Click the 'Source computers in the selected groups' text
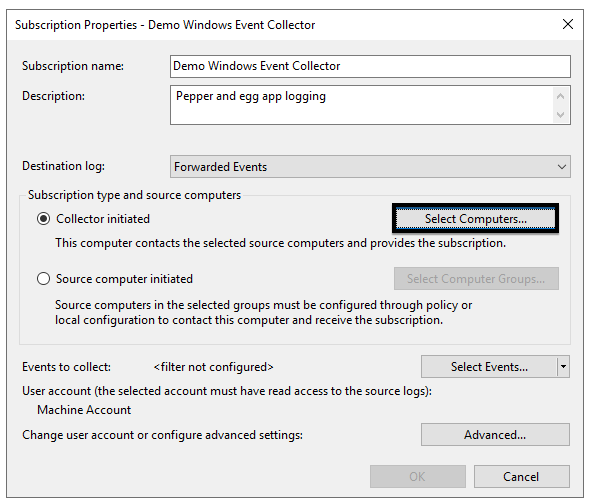590x504 pixels. (263, 312)
